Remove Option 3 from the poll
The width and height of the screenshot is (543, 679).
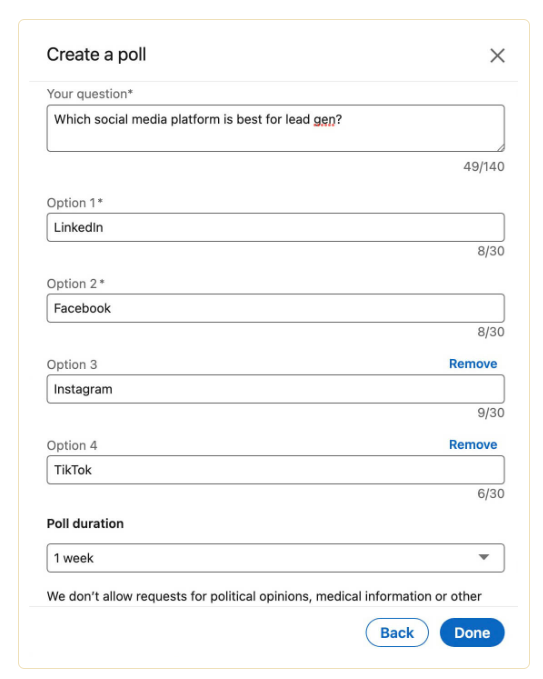pos(473,364)
